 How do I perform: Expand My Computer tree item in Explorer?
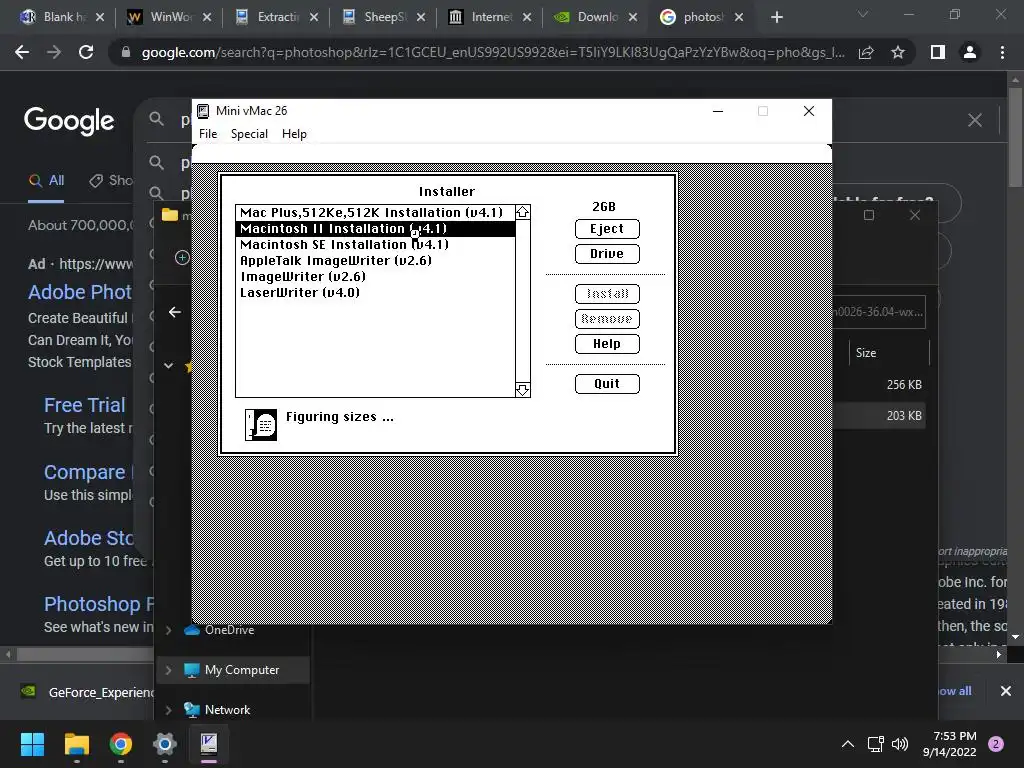tap(168, 670)
